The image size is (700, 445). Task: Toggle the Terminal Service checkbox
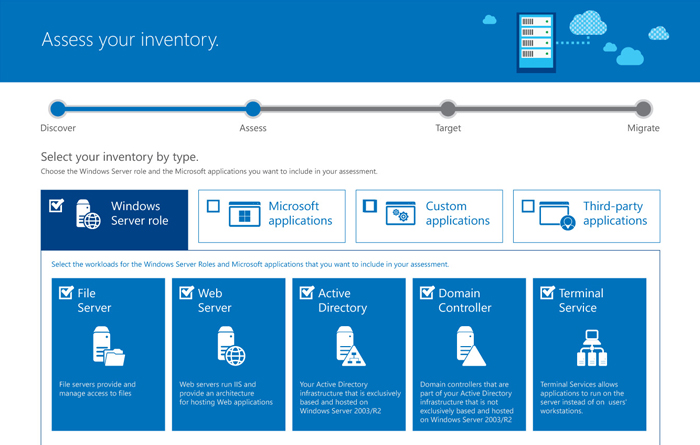tap(547, 293)
